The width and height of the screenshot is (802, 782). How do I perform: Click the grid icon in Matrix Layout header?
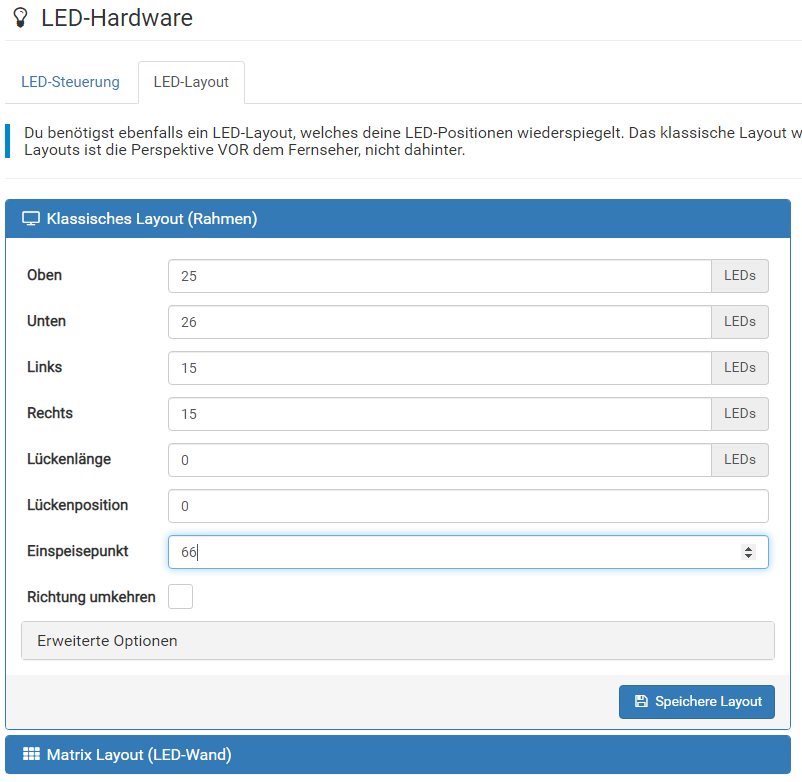pyautogui.click(x=31, y=755)
